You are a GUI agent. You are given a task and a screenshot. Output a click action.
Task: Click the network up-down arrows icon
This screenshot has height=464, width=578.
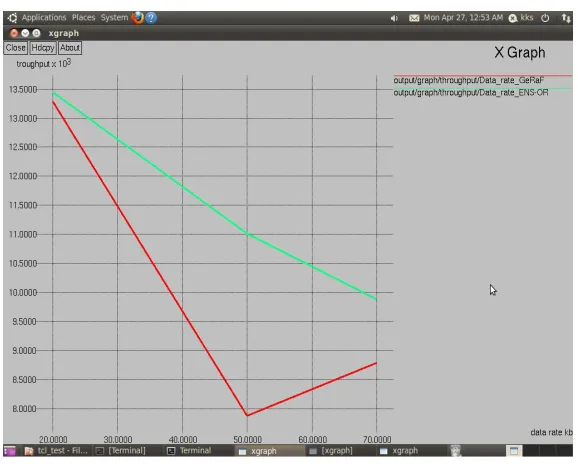point(566,18)
